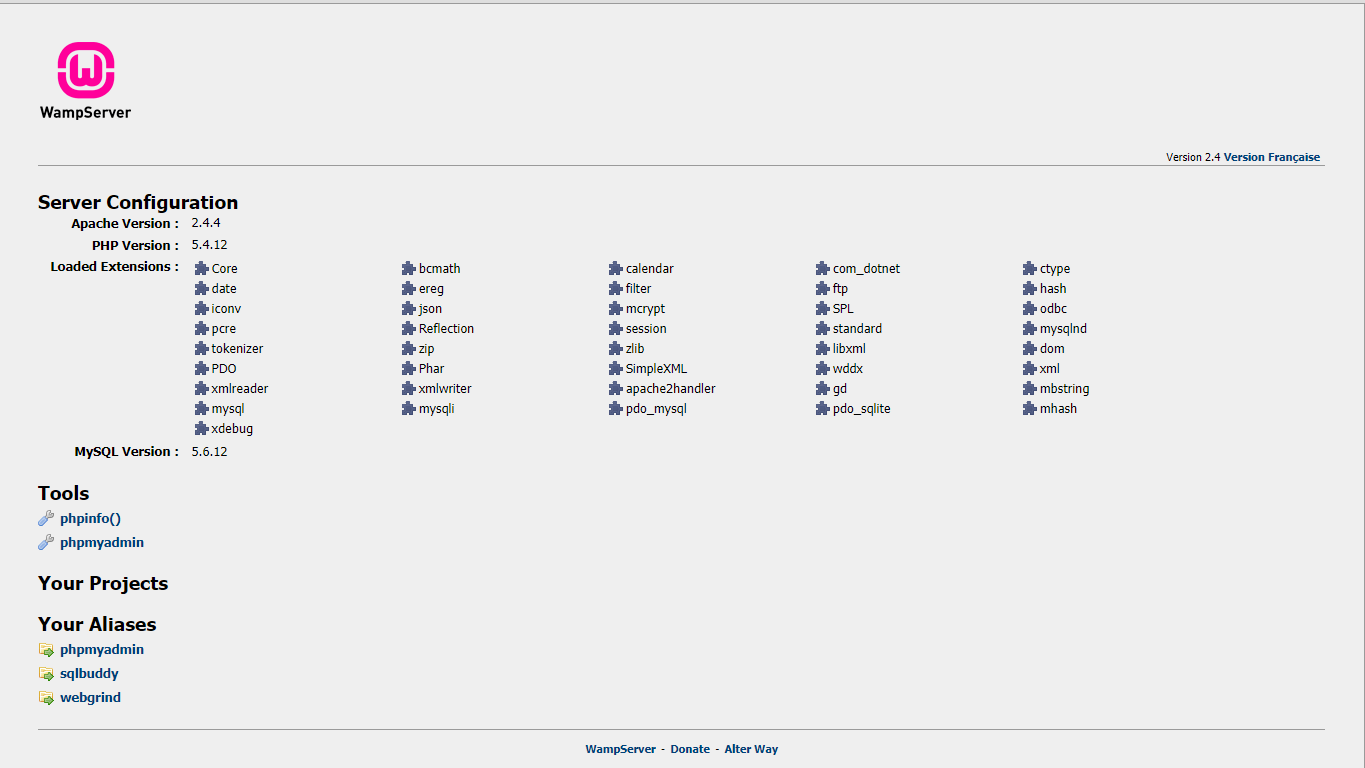
Task: Click the puzzle icon beside mysqlnd
Action: (x=1030, y=329)
